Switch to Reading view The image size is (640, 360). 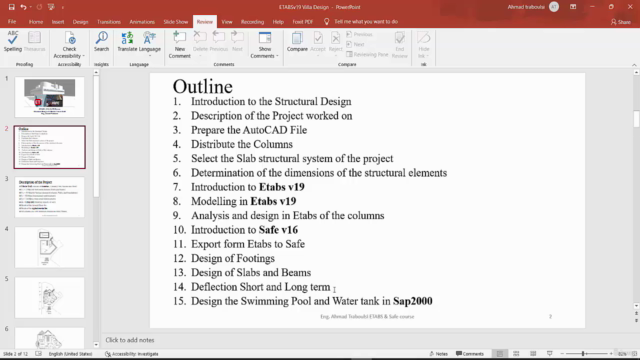[x=533, y=354]
